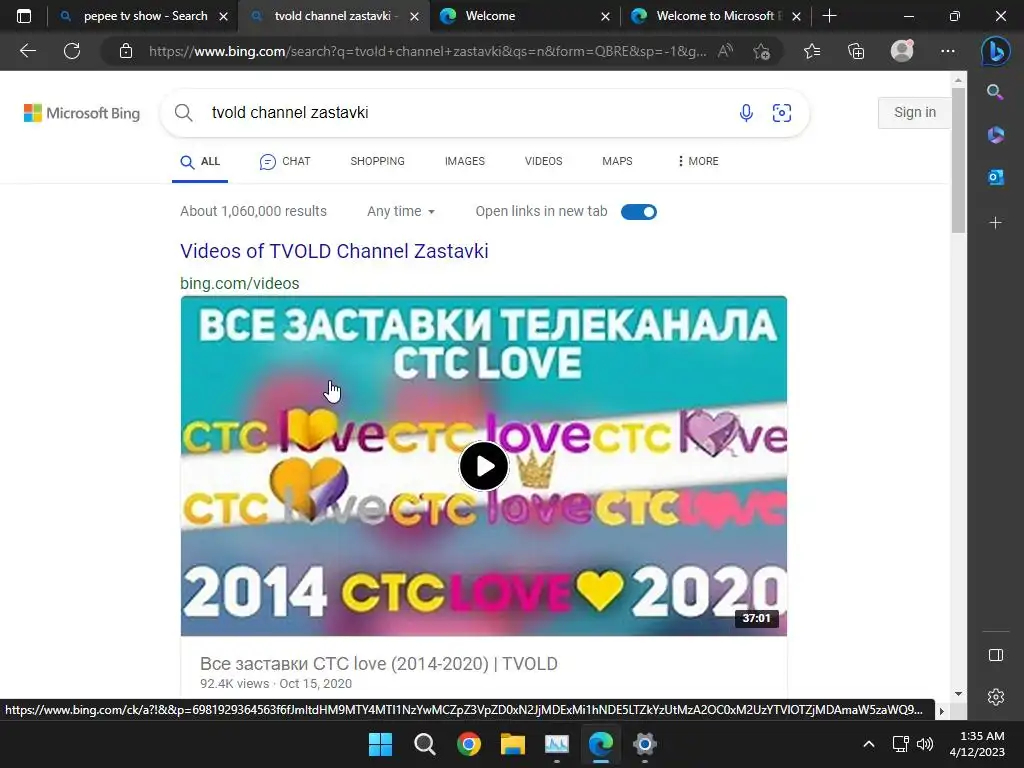Play the СТС Love video
The height and width of the screenshot is (768, 1024).
484,466
